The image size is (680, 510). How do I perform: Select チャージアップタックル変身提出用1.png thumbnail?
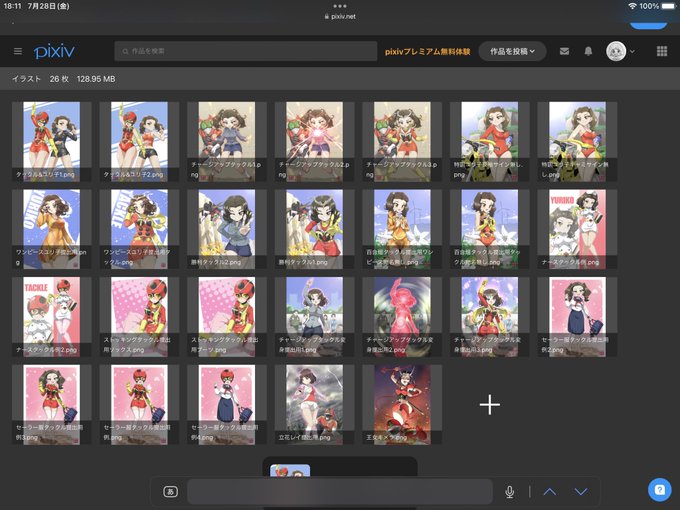(314, 317)
